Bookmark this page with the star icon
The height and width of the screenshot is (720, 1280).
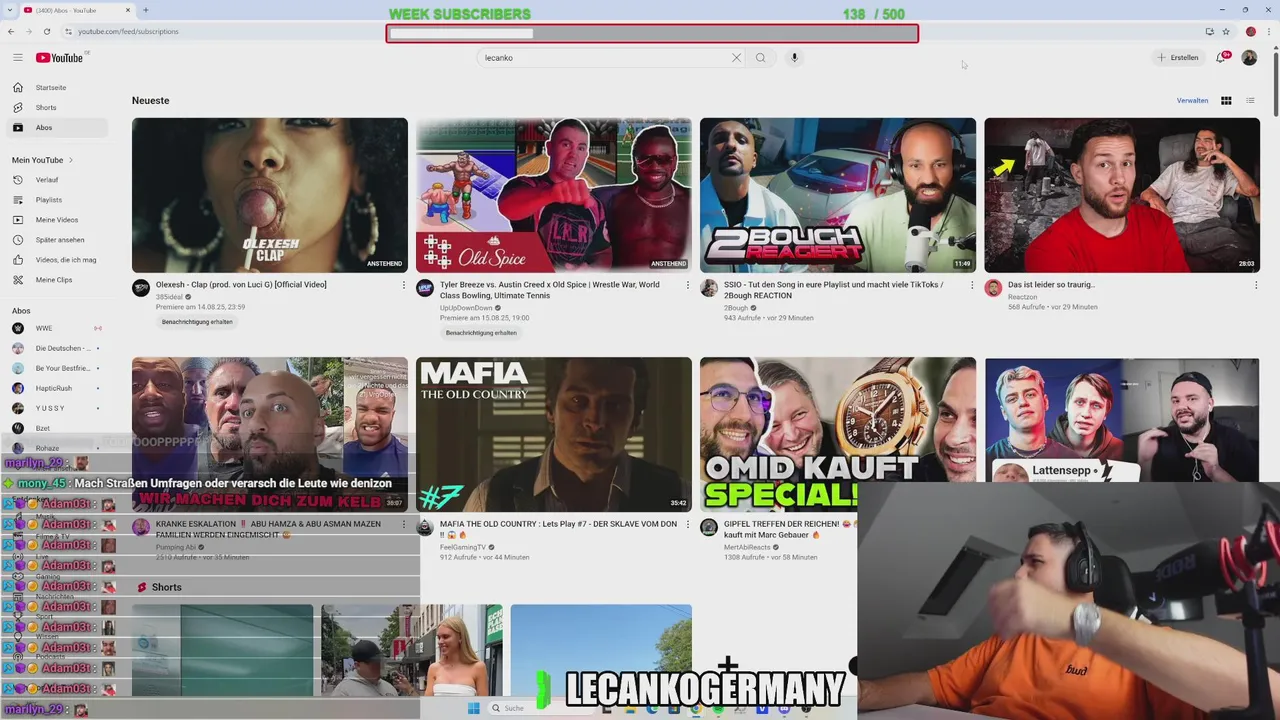pos(1226,32)
